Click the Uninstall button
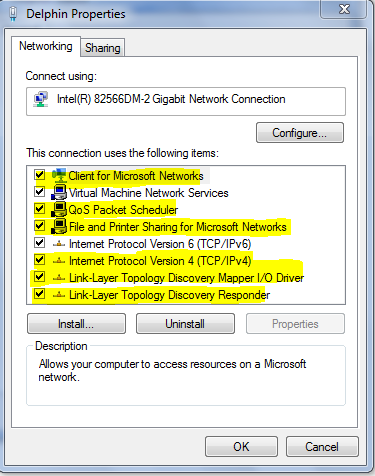The width and height of the screenshot is (375, 476). [x=185, y=324]
